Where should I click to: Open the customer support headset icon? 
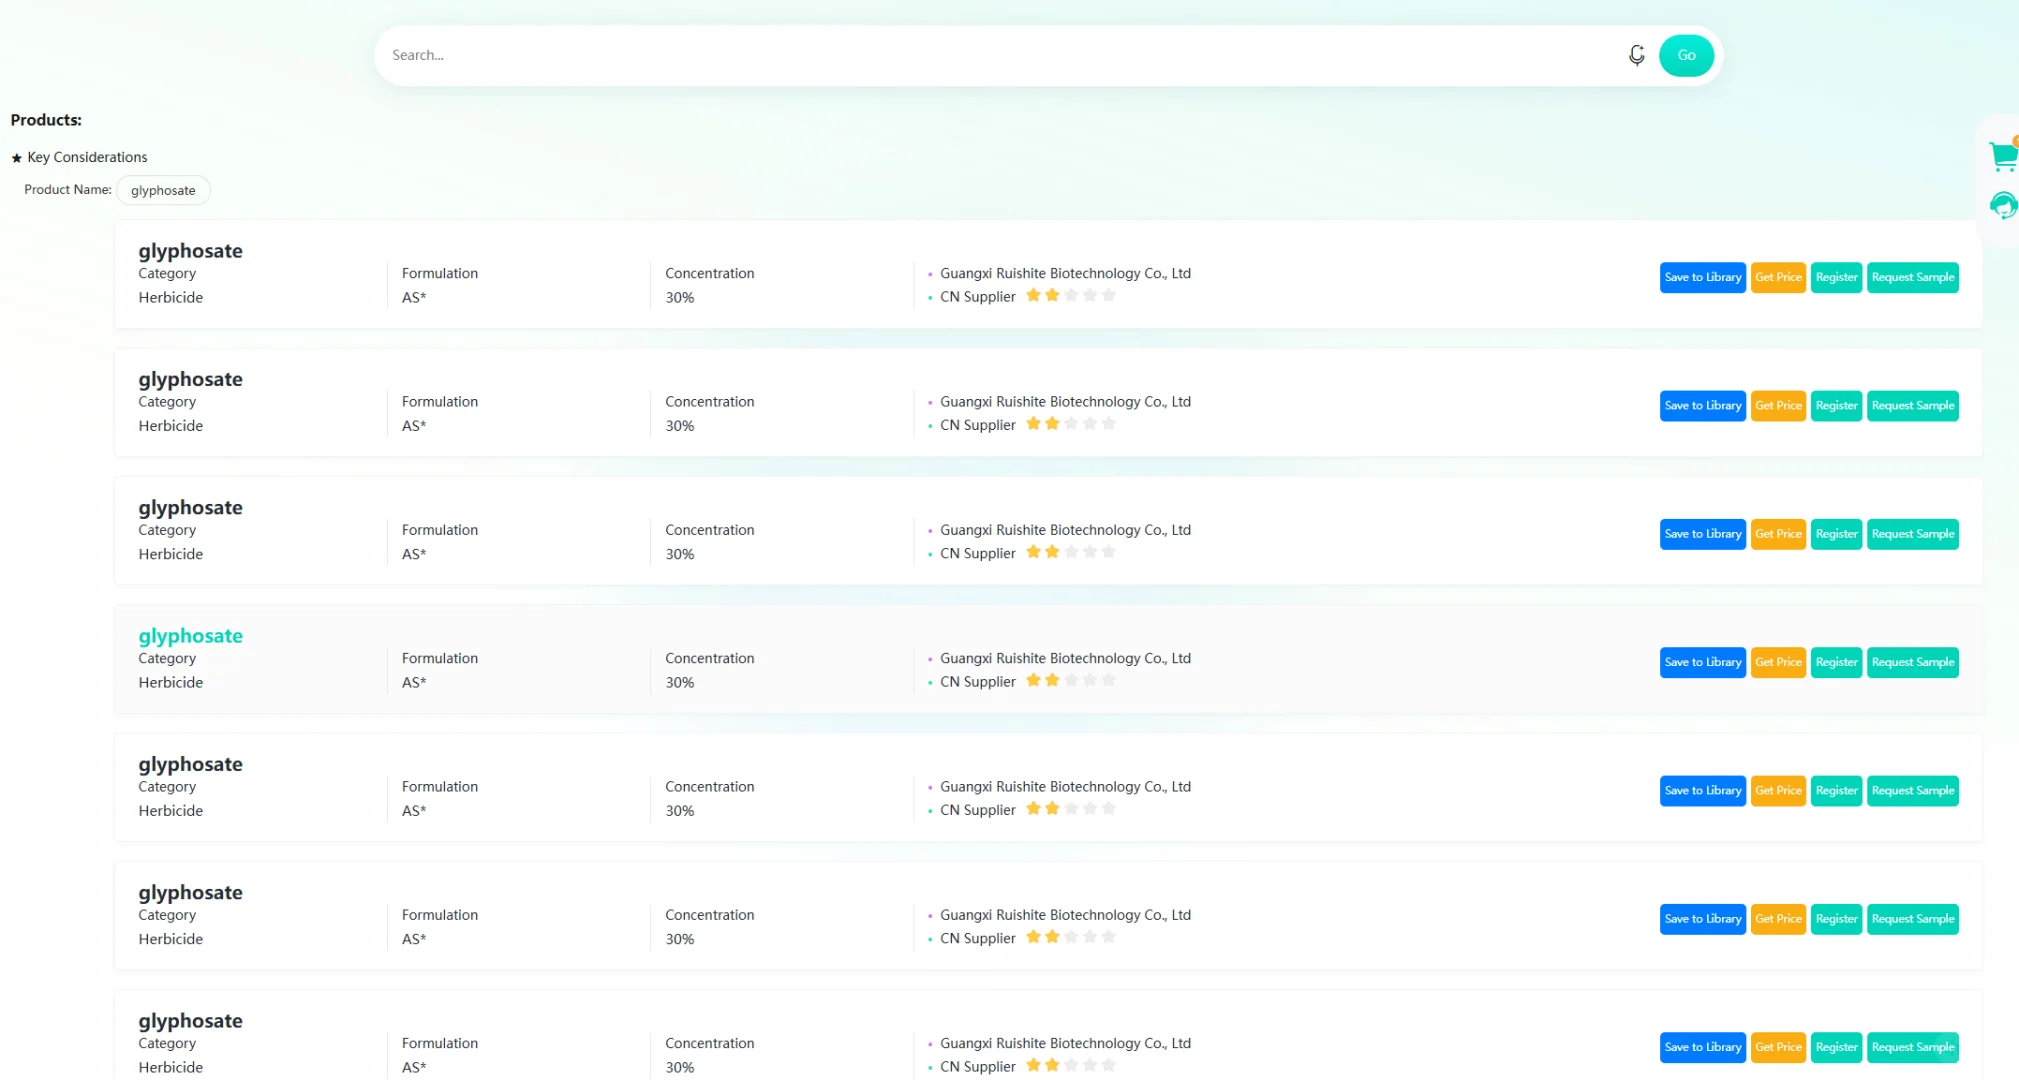pyautogui.click(x=2003, y=205)
